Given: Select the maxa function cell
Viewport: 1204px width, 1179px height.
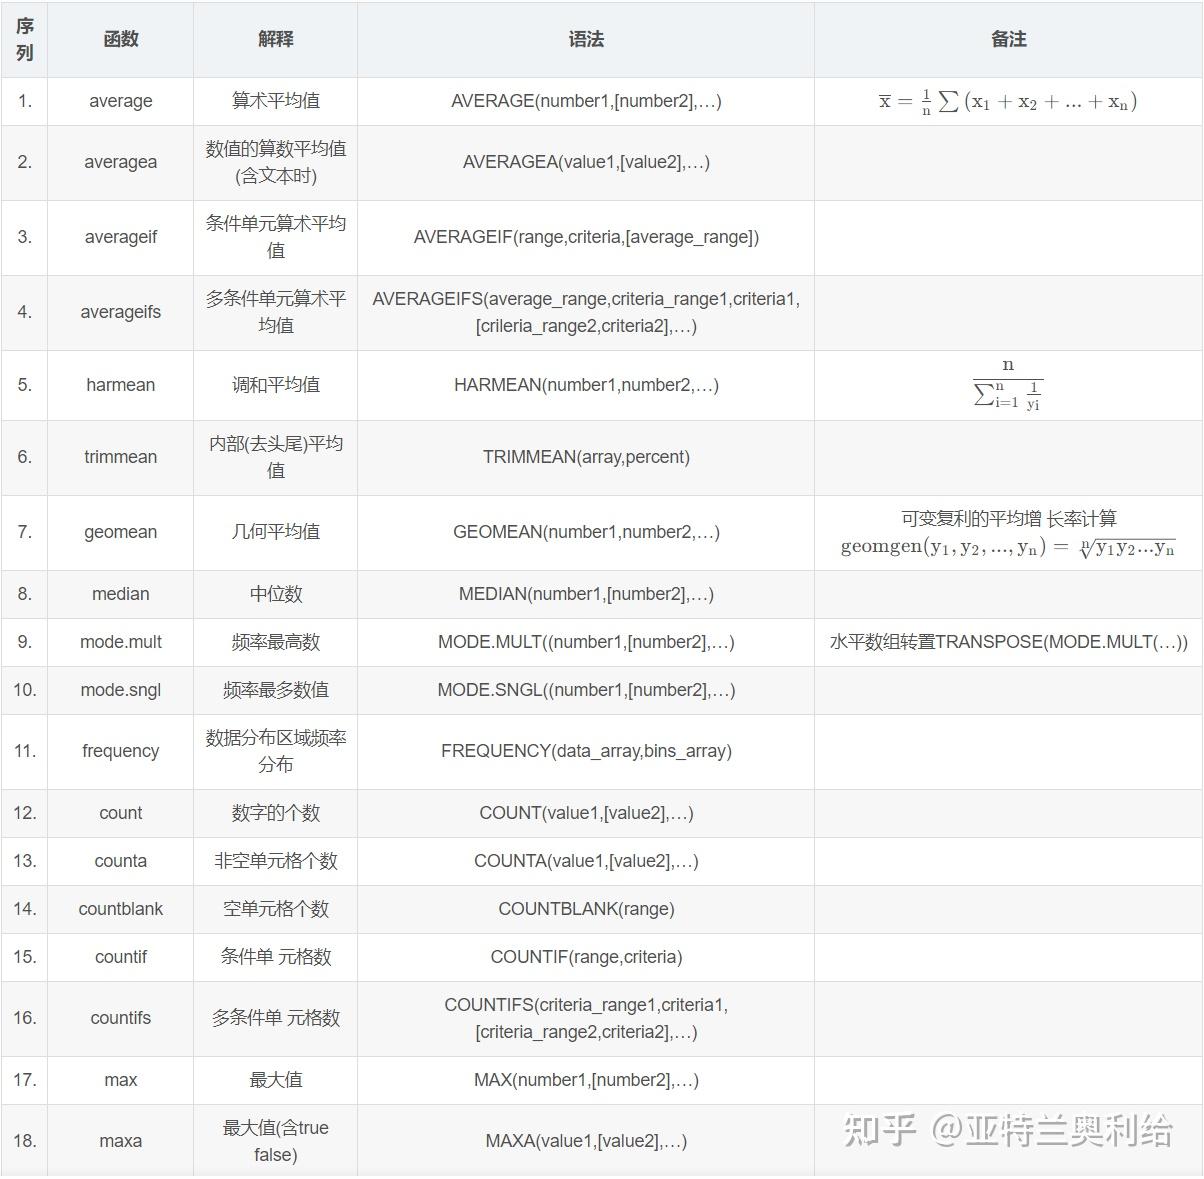Looking at the screenshot, I should 120,1140.
